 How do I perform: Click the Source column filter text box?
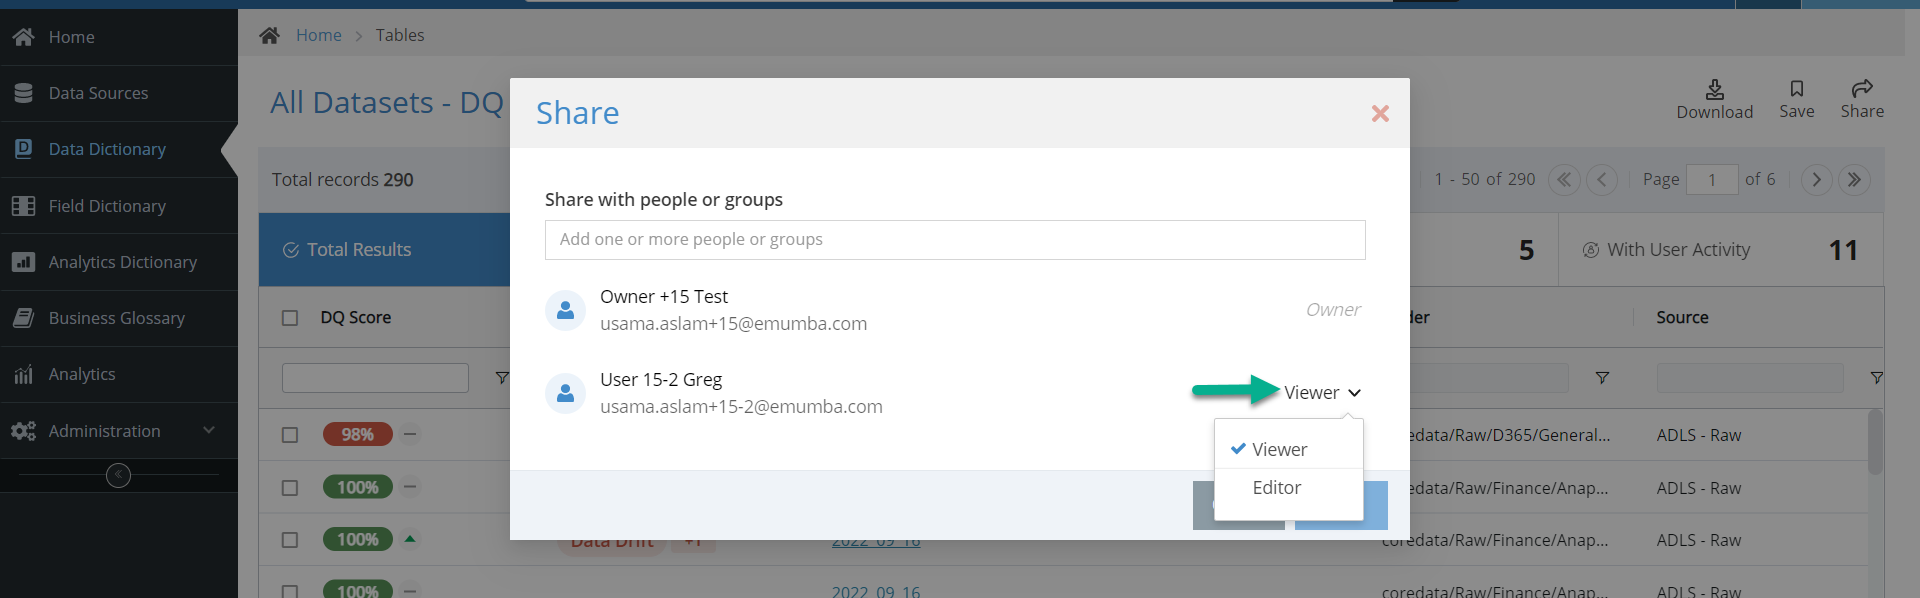pyautogui.click(x=1750, y=378)
